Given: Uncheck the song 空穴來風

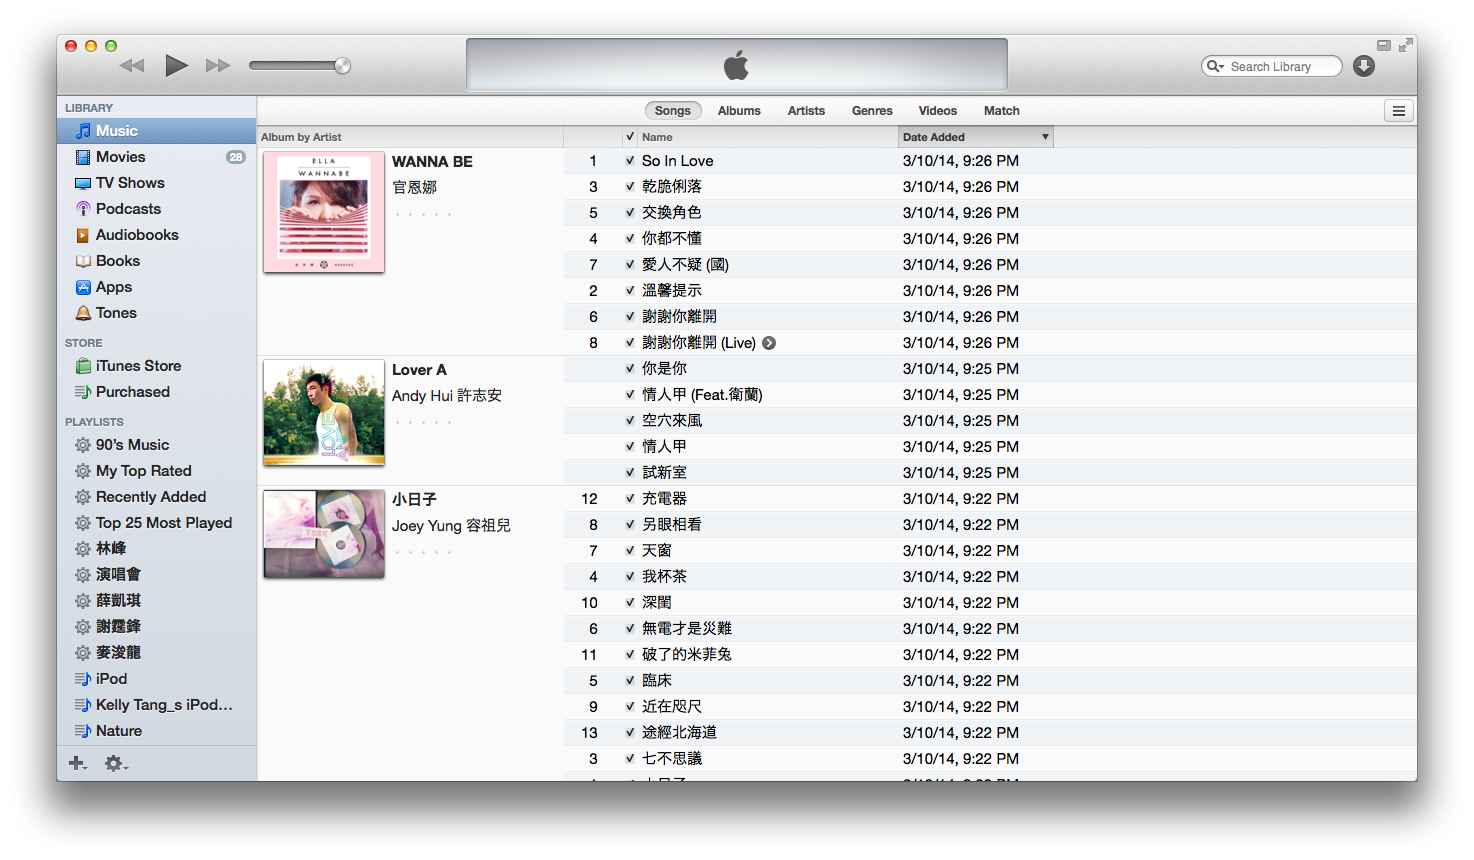Looking at the screenshot, I should pyautogui.click(x=630, y=421).
